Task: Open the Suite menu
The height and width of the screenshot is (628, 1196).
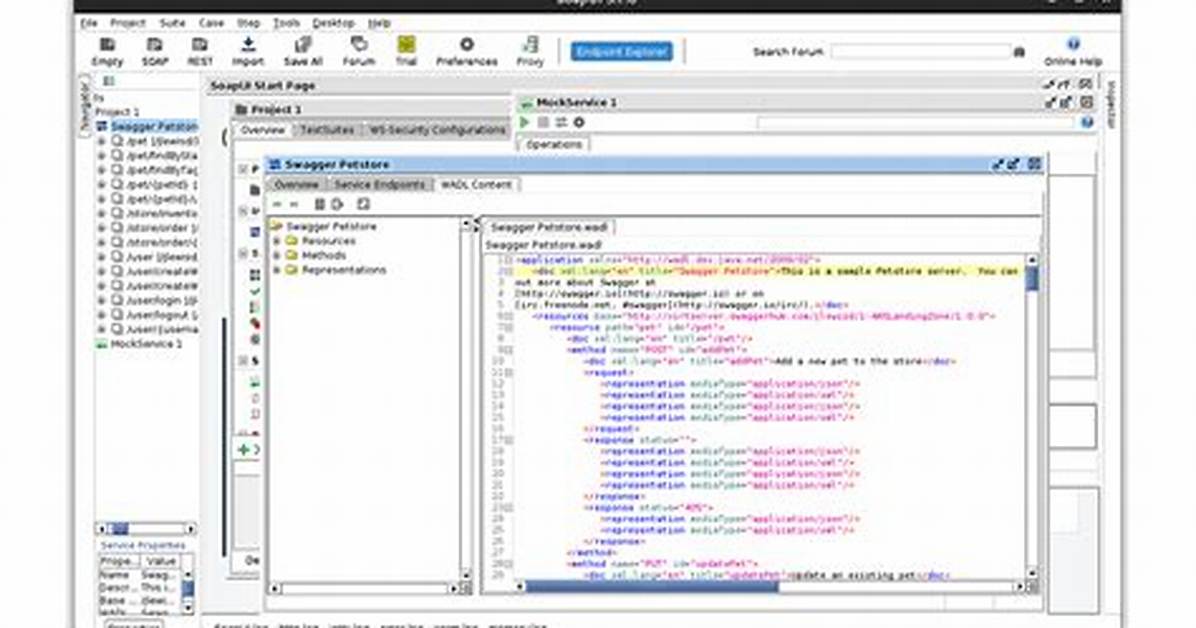Action: tap(172, 24)
